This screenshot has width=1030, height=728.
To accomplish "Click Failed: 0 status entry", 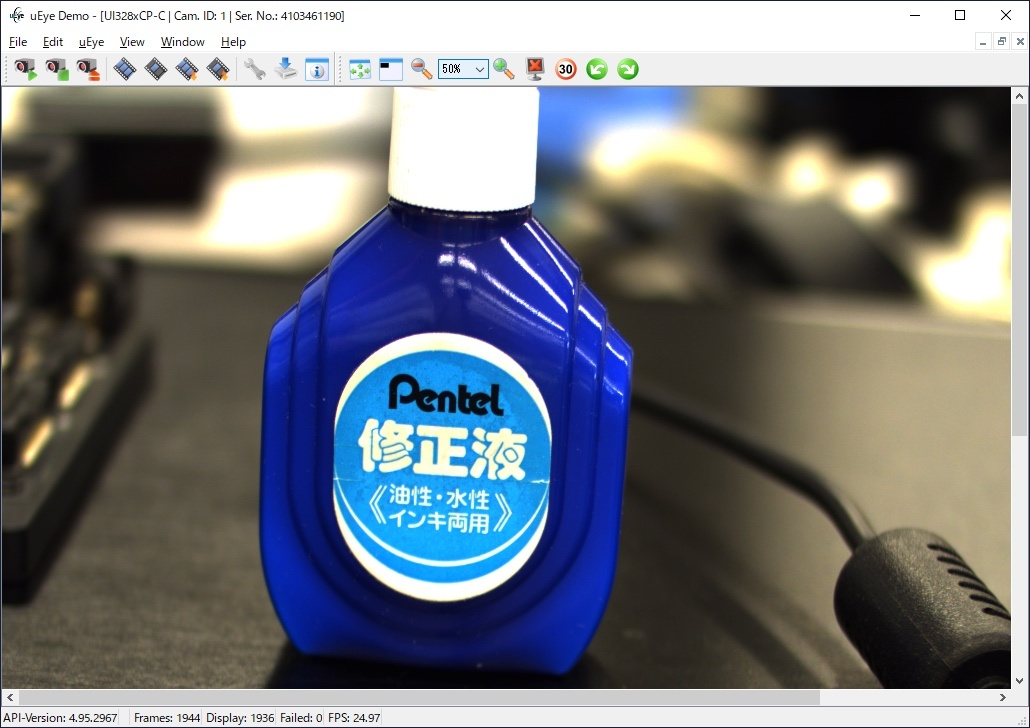I will [x=301, y=718].
